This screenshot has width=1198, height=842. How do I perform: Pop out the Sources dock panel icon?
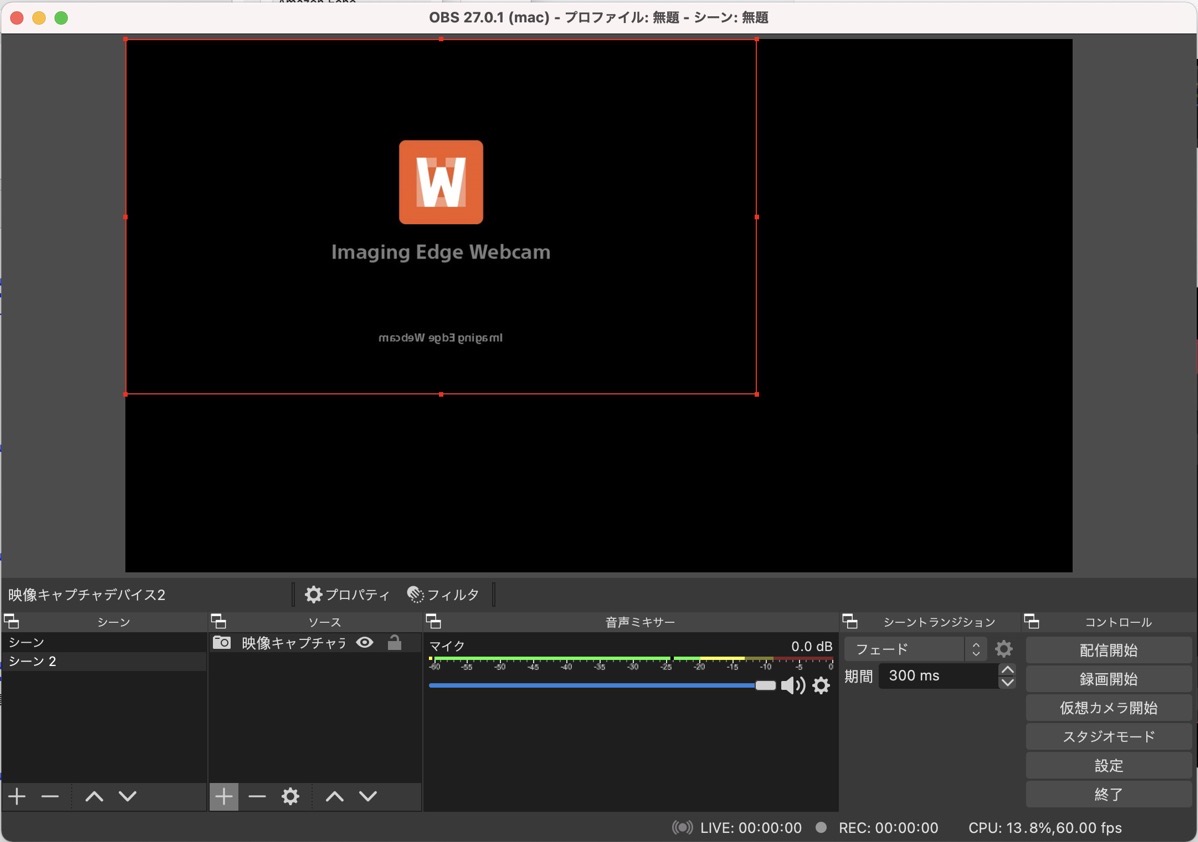[x=219, y=621]
